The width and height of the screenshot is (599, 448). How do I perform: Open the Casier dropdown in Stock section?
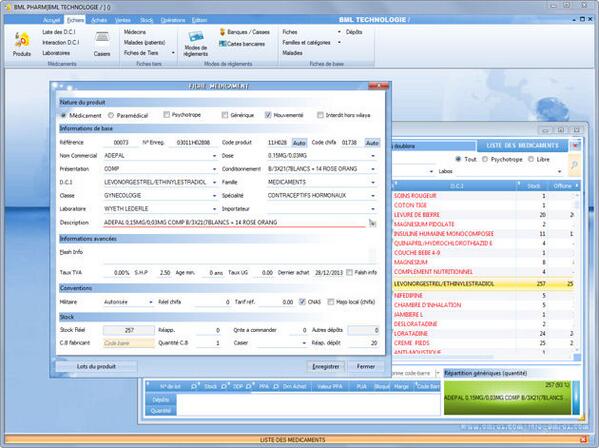(304, 343)
